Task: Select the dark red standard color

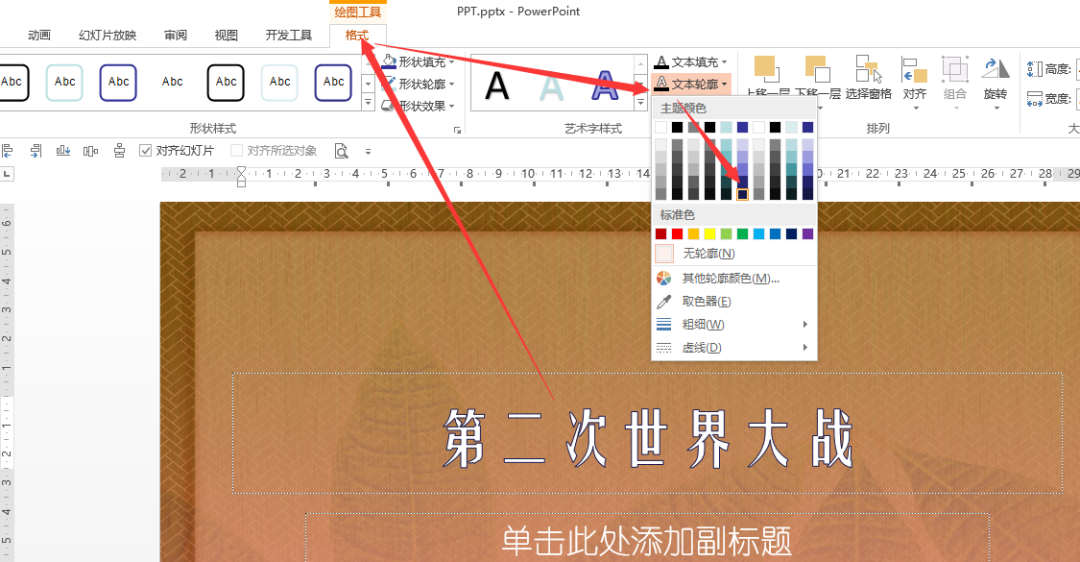Action: point(661,234)
